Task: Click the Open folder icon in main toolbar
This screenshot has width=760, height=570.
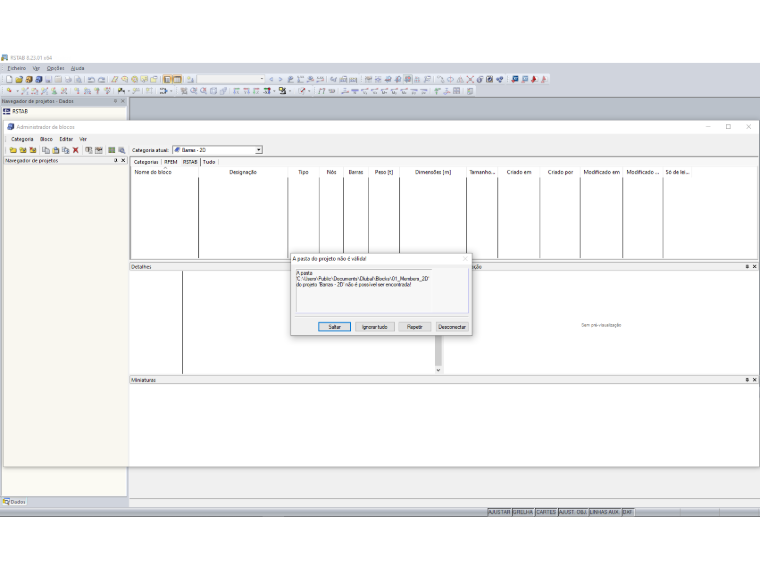Action: [x=19, y=79]
